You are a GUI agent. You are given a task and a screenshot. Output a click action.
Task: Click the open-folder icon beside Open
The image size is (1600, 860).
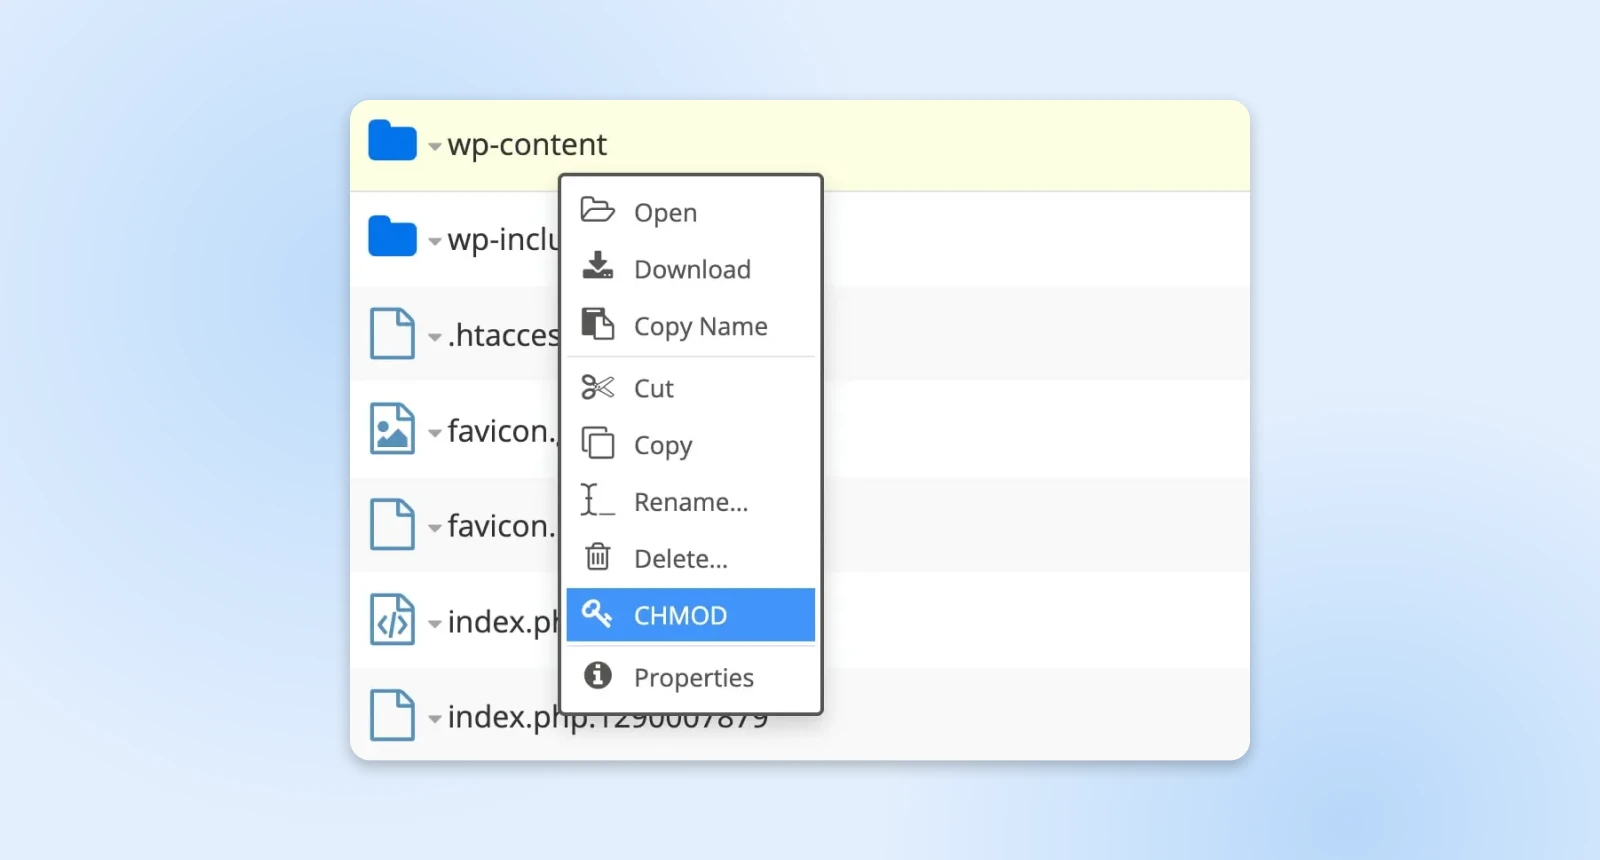pos(598,210)
